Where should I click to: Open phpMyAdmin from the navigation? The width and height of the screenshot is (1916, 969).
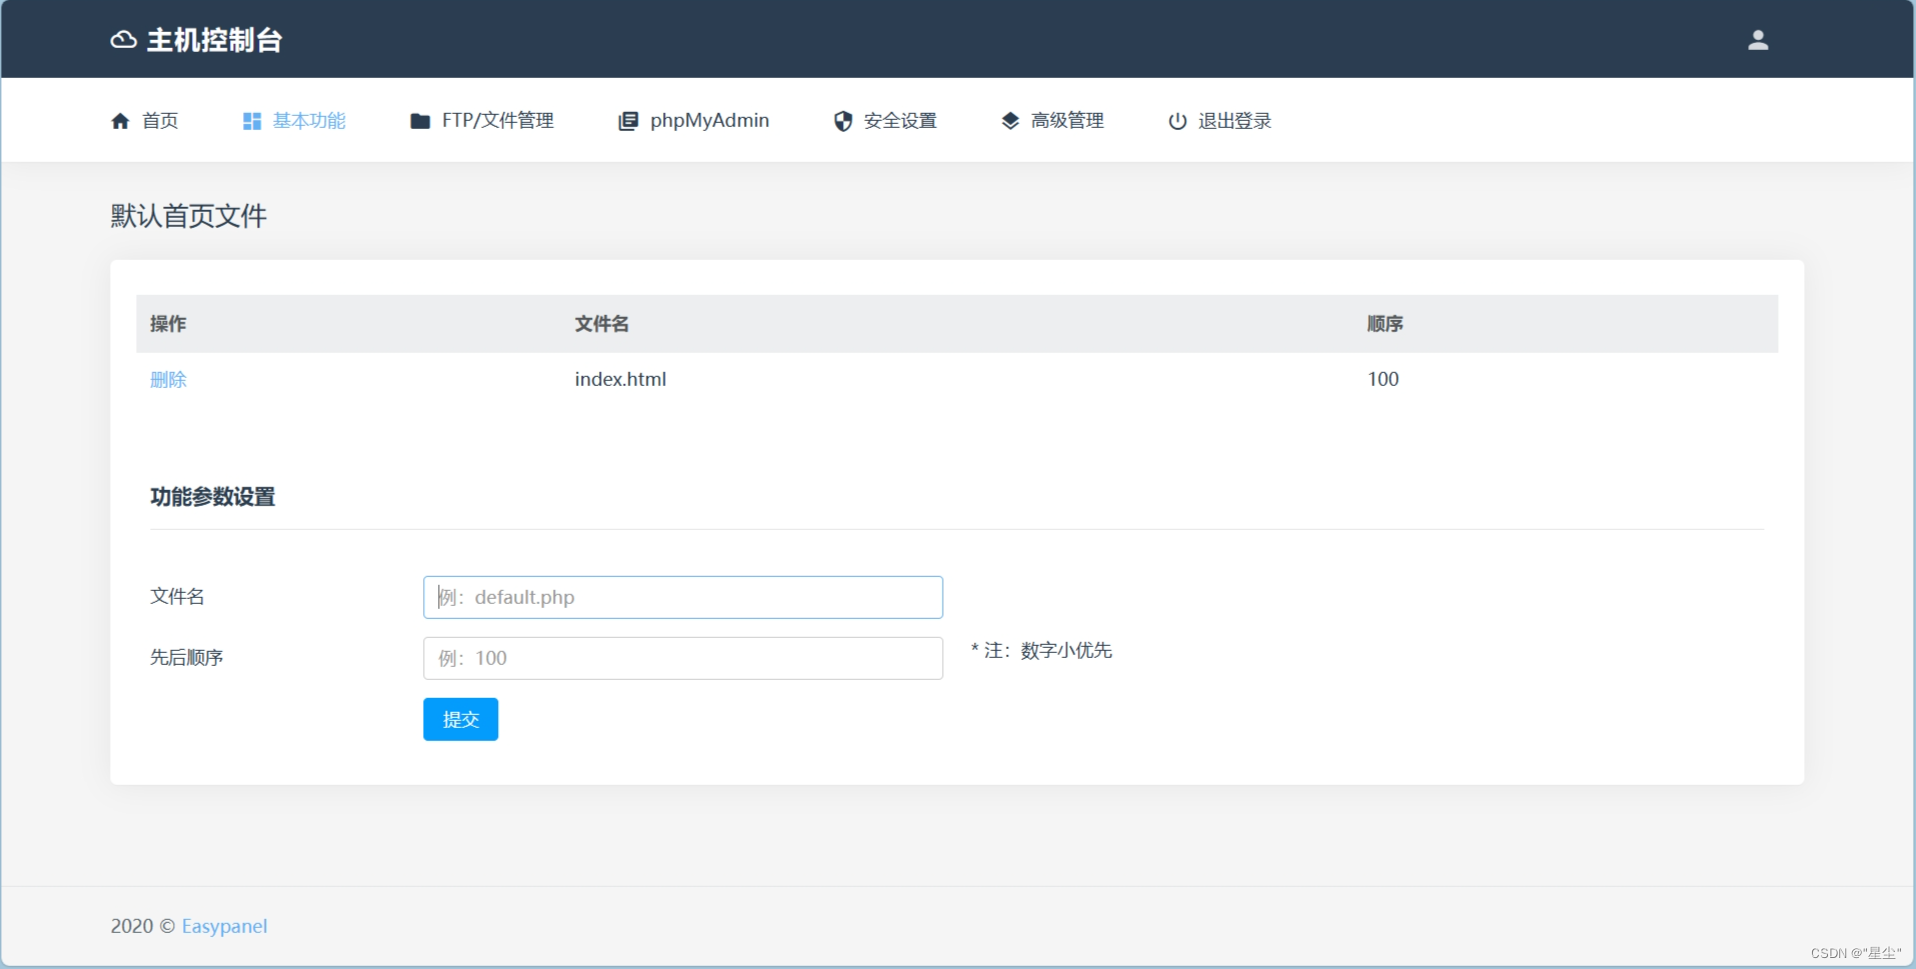point(709,121)
